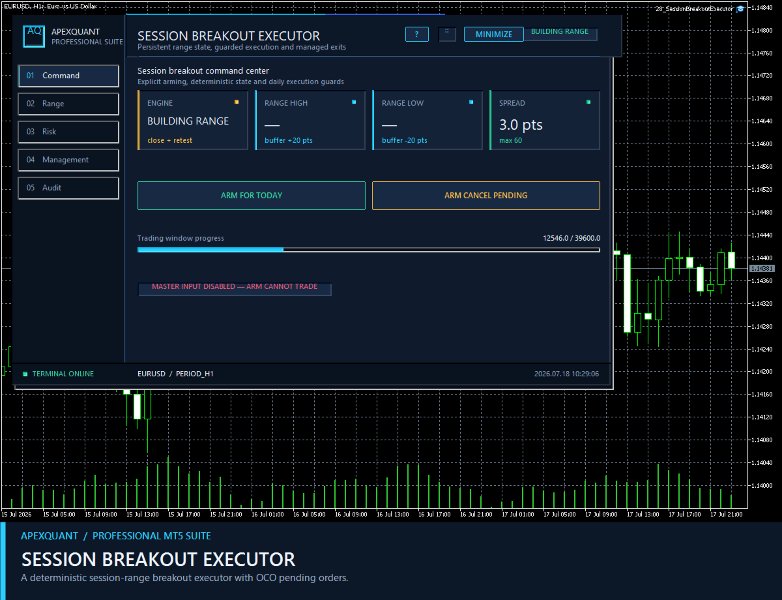Screen dimensions: 782x600
Task: Click the green indicator dot on Spread card
Action: 588,102
